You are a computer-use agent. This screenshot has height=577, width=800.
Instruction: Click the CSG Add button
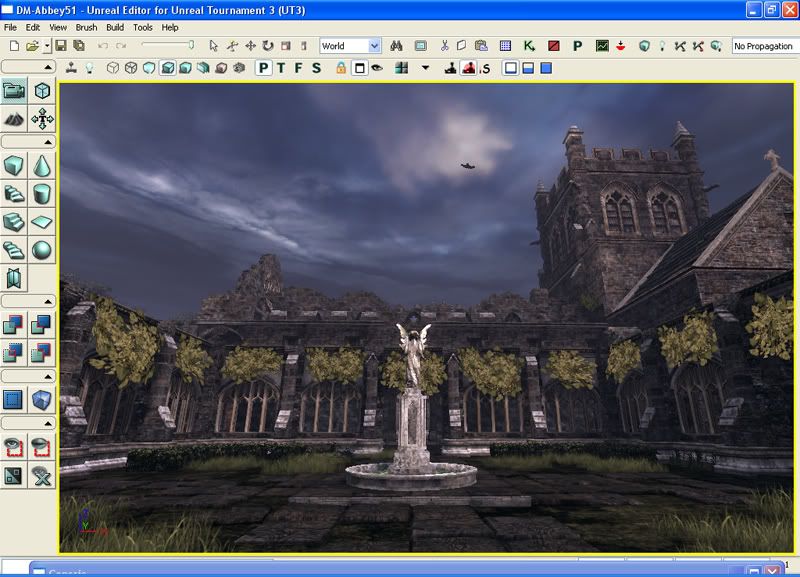tap(14, 324)
